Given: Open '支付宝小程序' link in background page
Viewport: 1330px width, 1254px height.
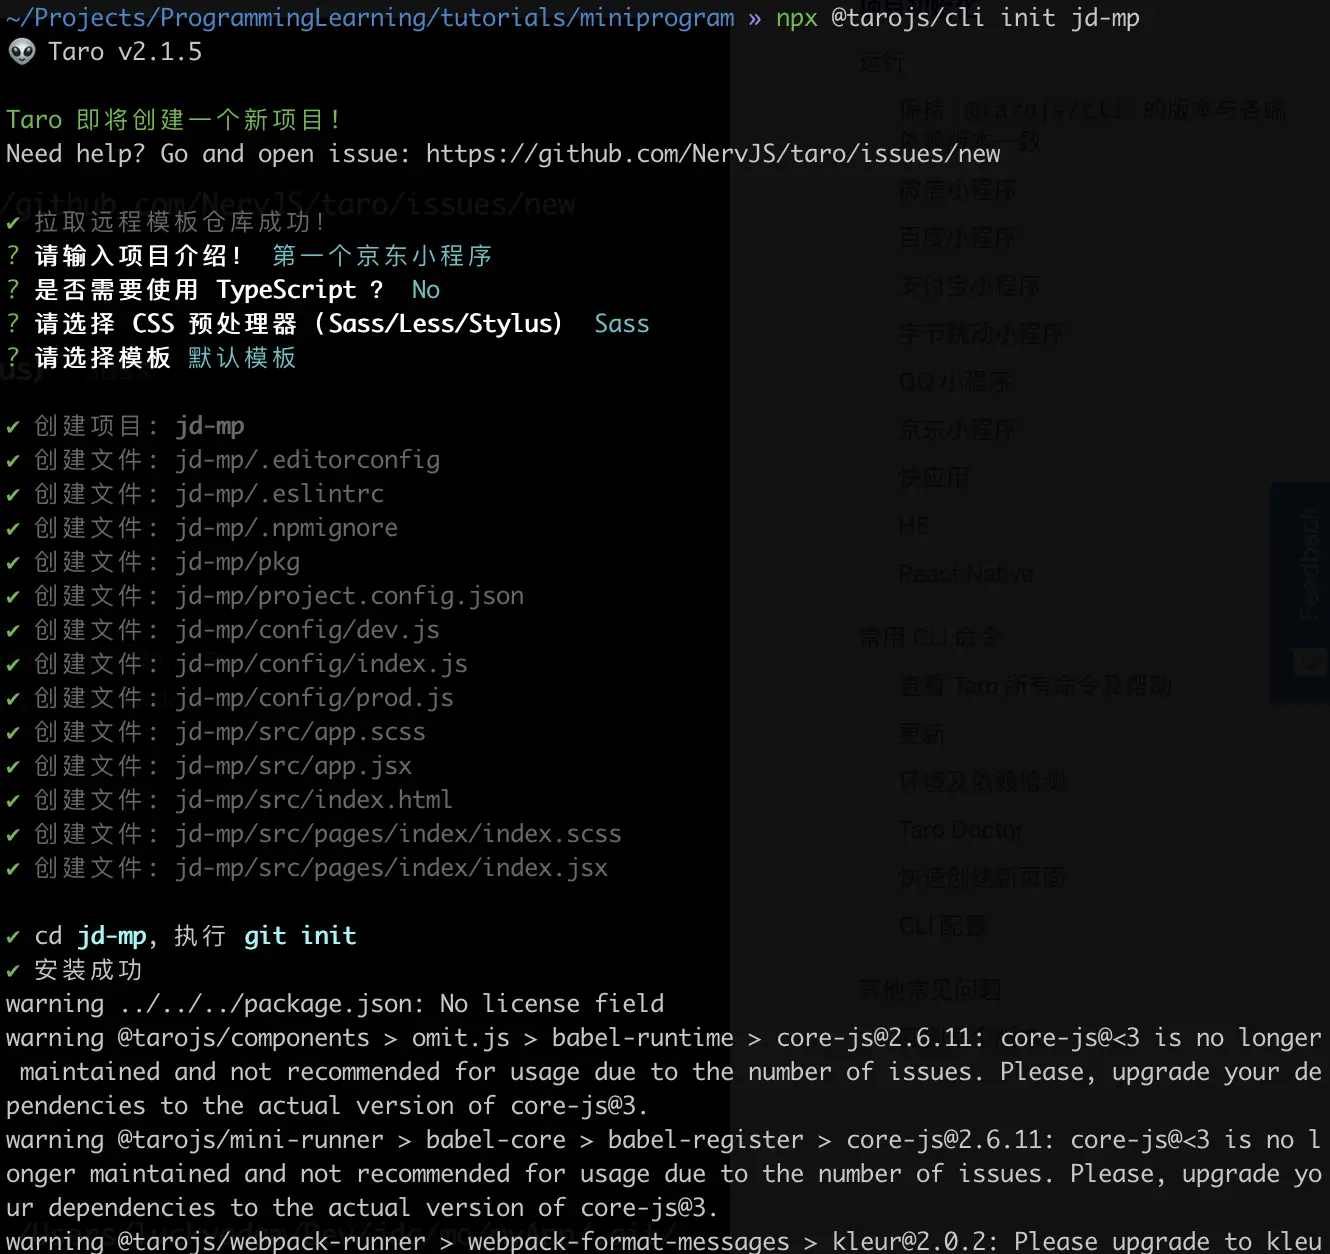Looking at the screenshot, I should click(970, 286).
